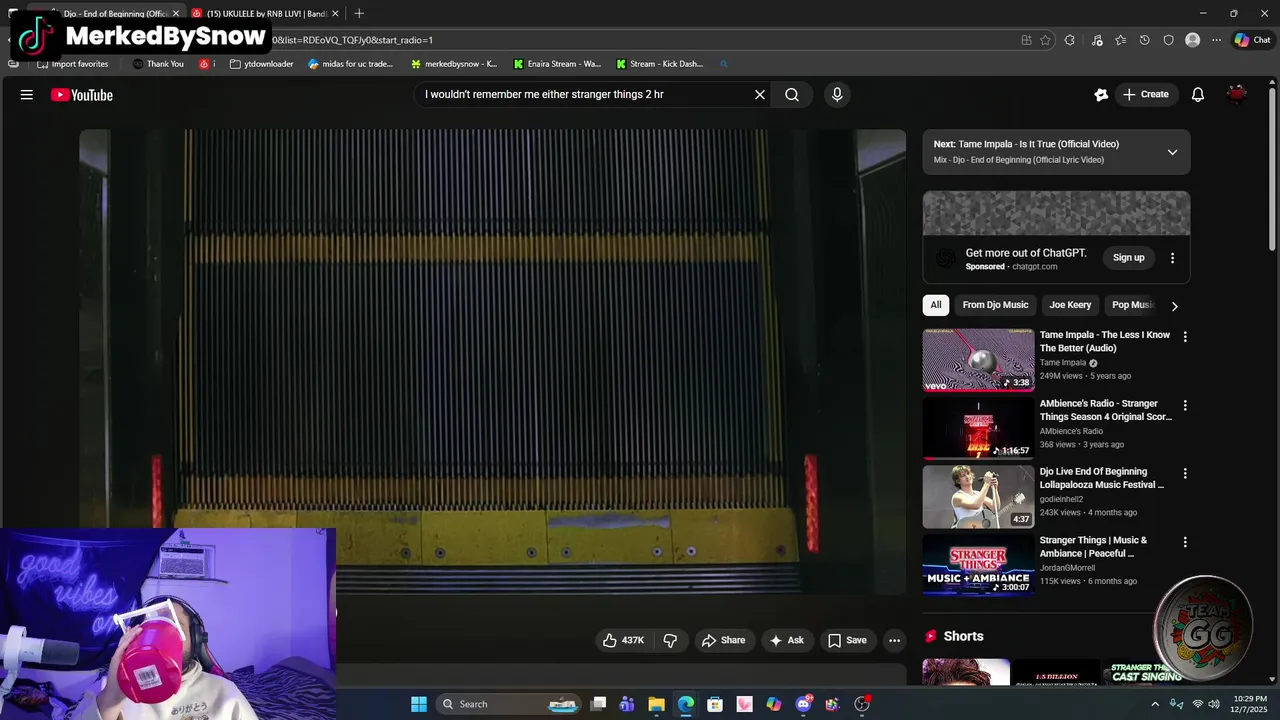Screen dimensions: 1280x720
Task: Like the video with 437K thumbs up
Action: (x=623, y=640)
